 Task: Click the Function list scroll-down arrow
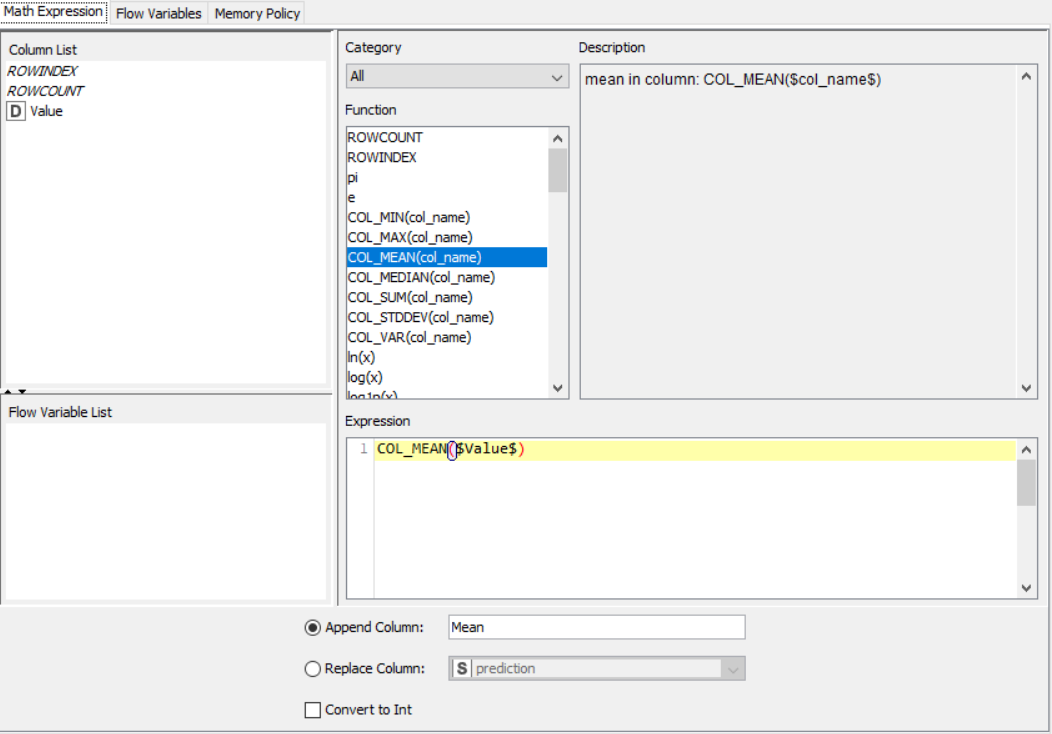tap(558, 388)
